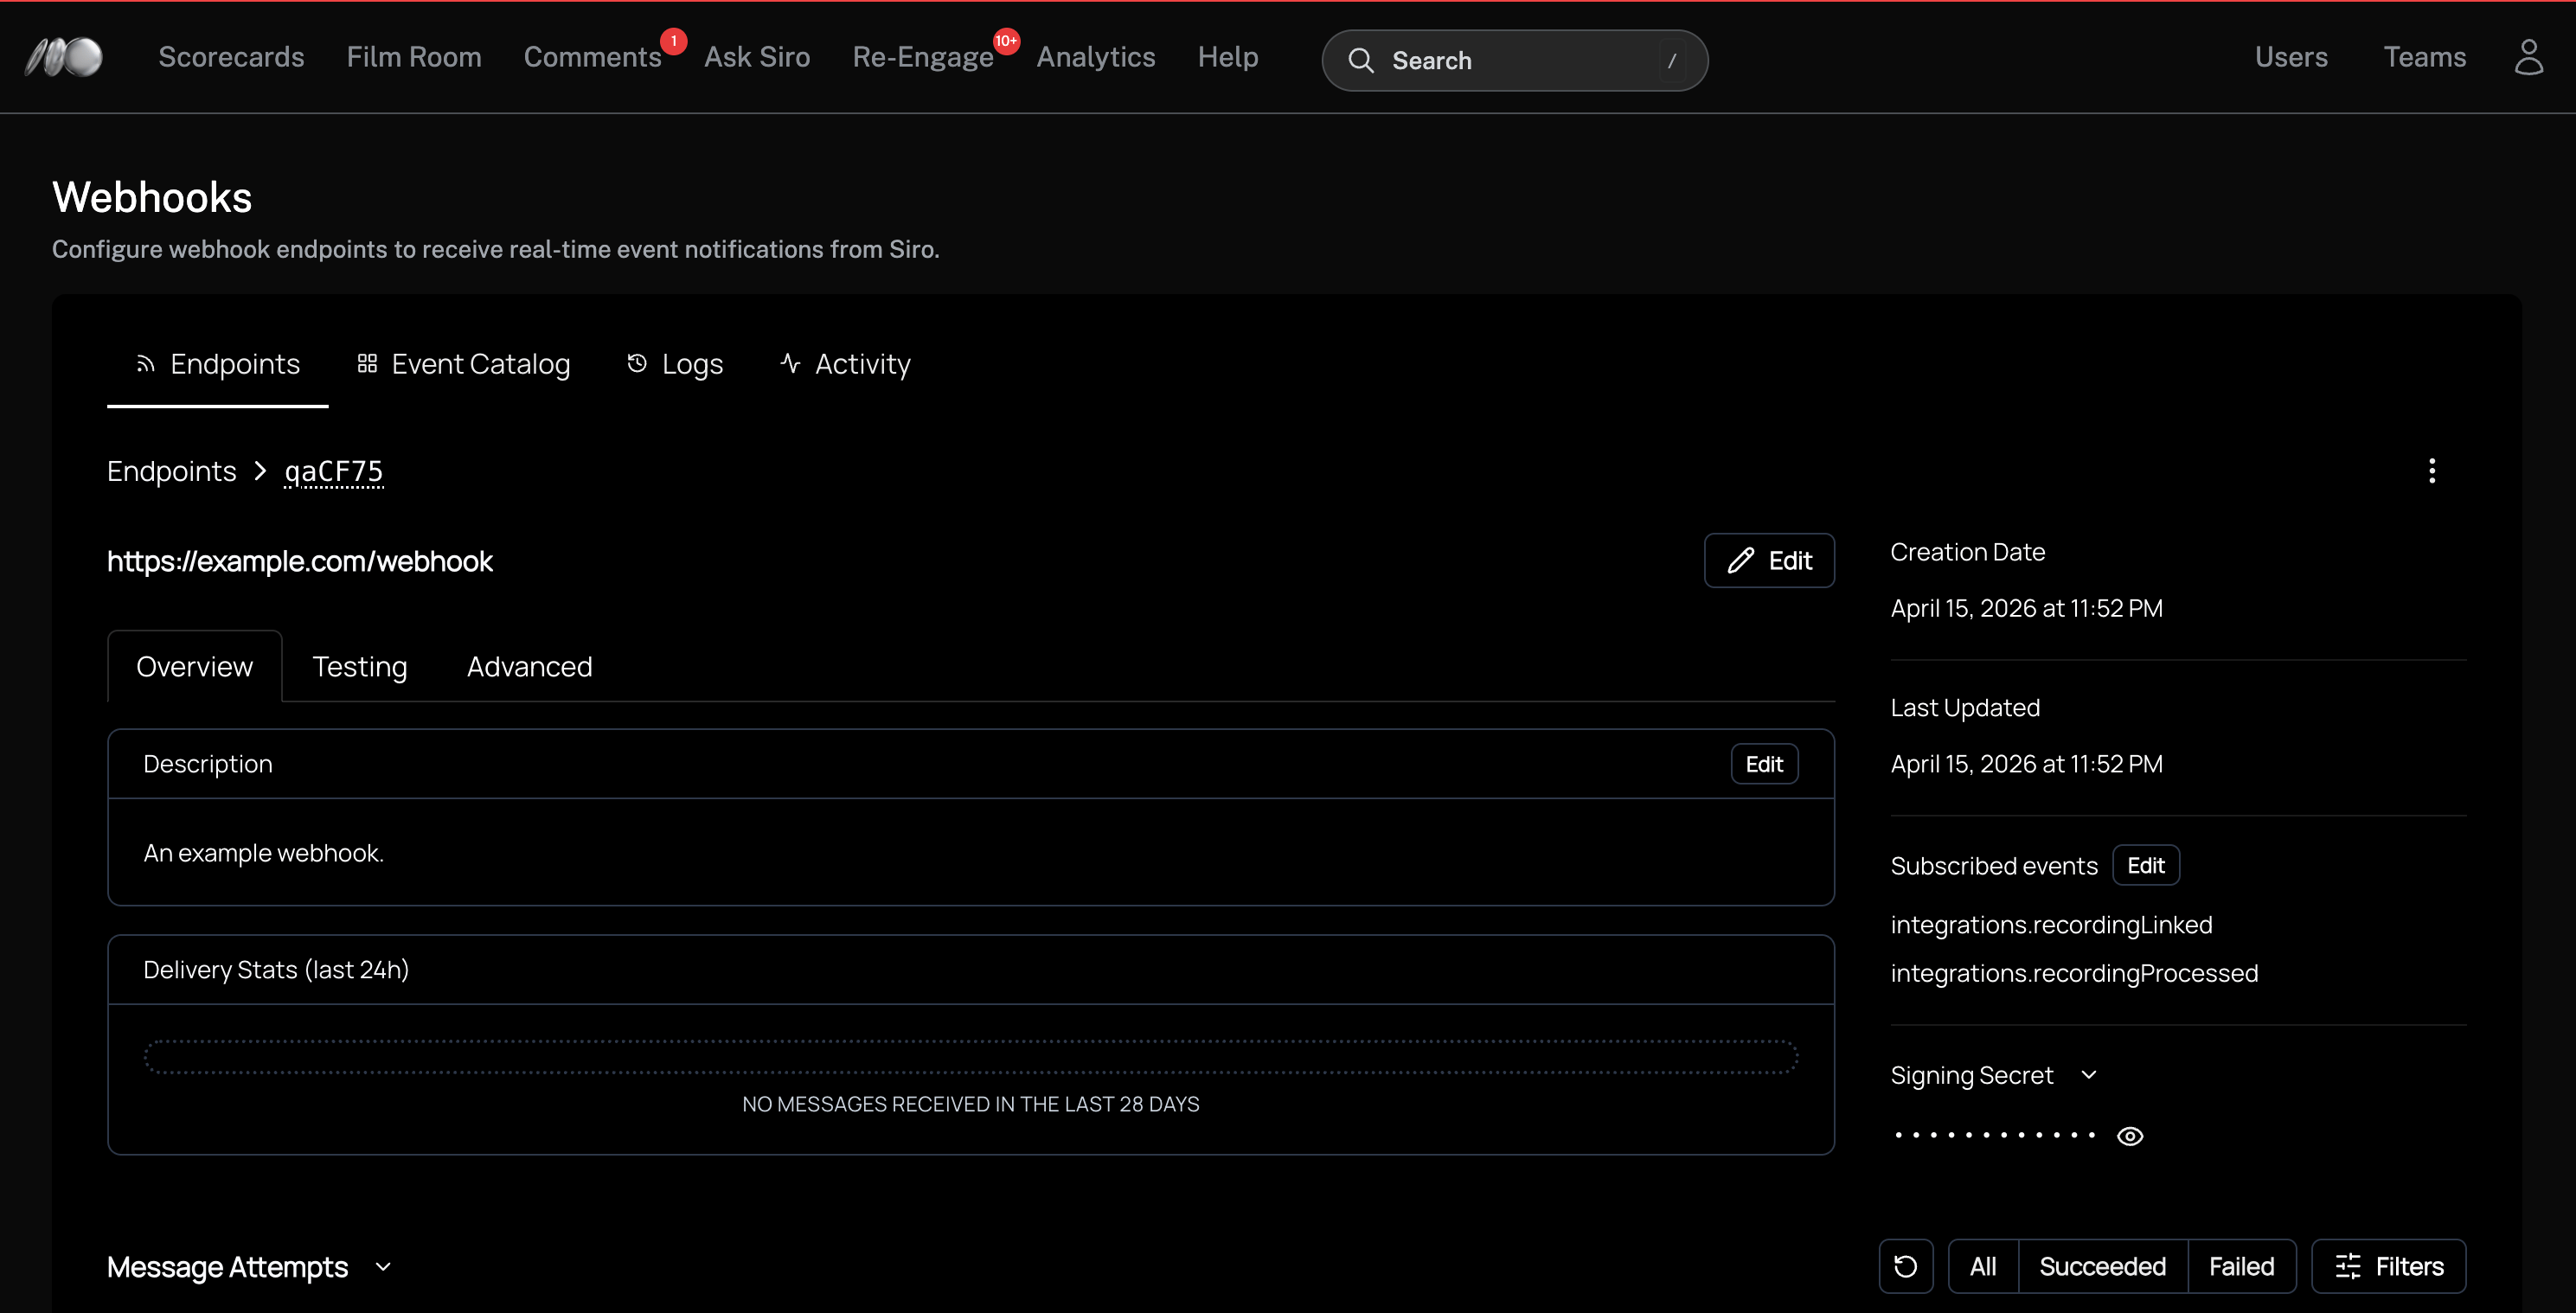Image resolution: width=2576 pixels, height=1313 pixels.
Task: Show All message attempts
Action: (x=1983, y=1266)
